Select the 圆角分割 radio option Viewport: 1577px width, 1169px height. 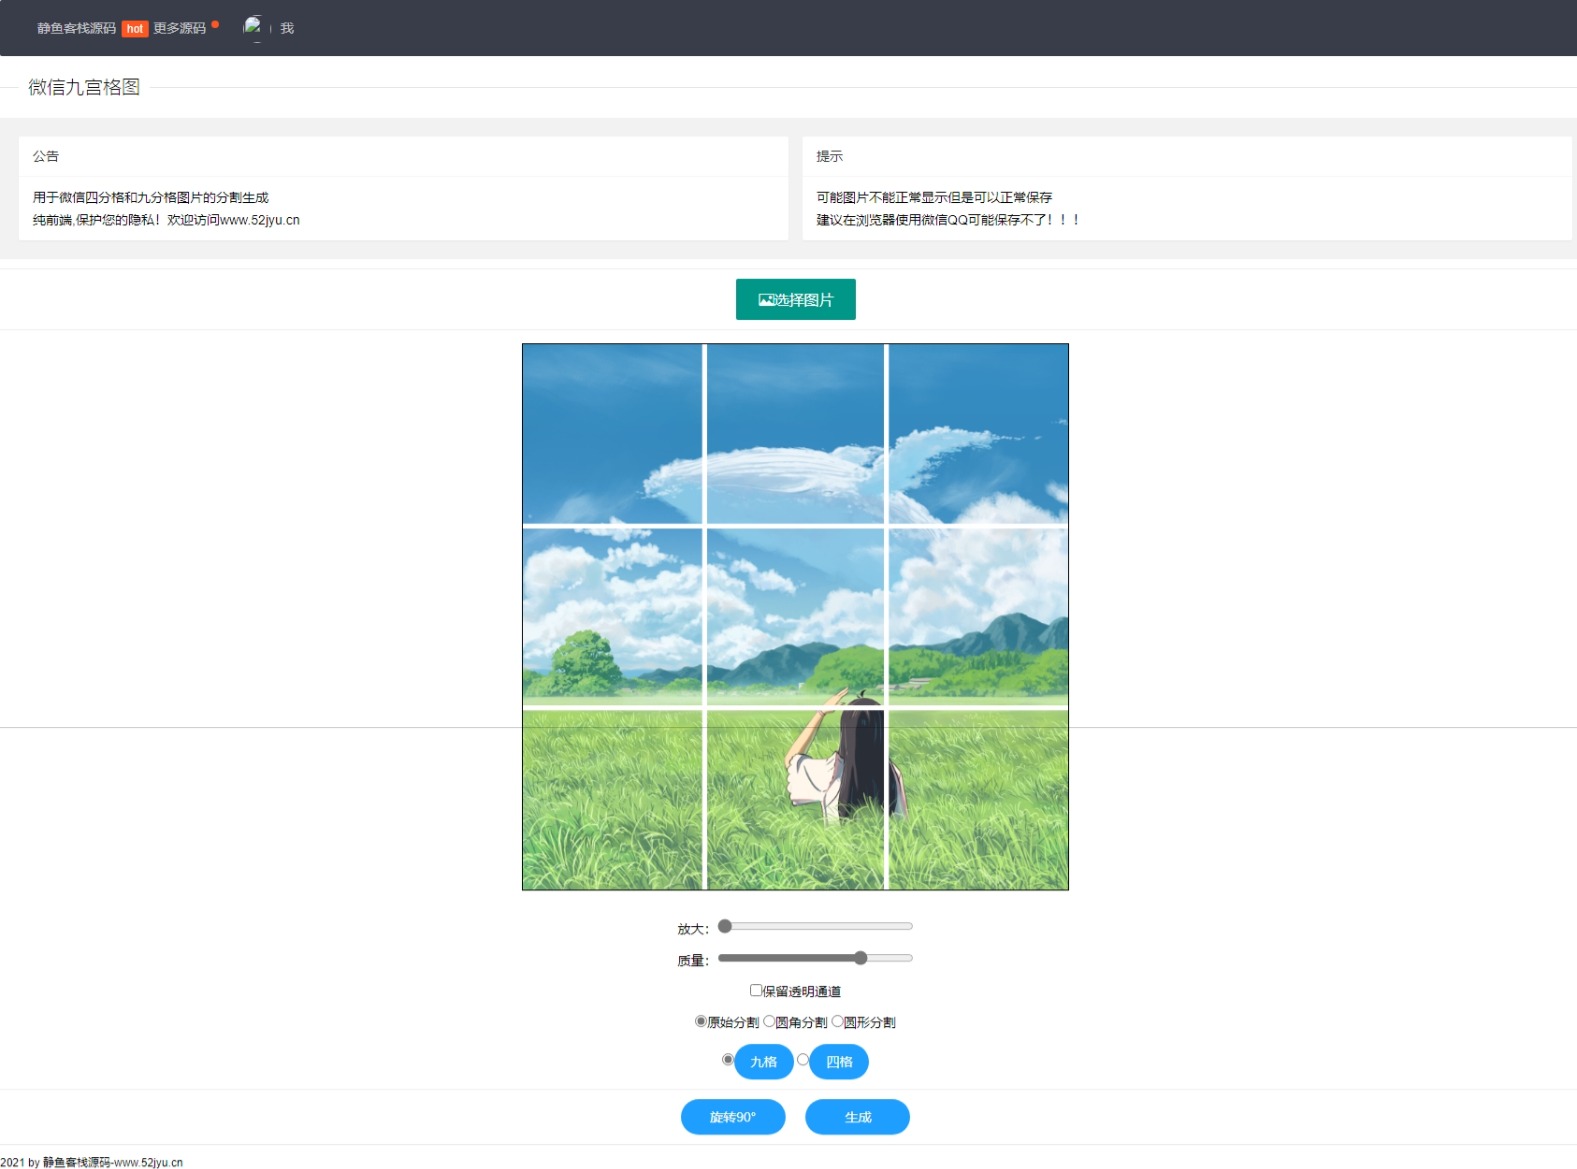769,1021
